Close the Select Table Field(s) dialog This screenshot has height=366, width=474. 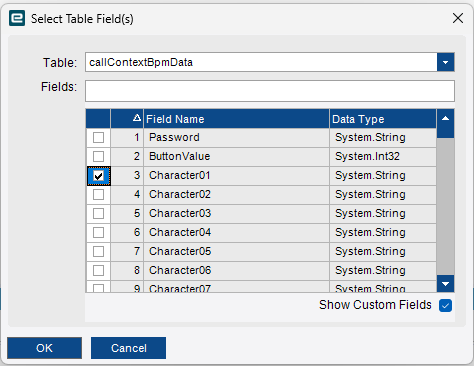[x=458, y=18]
